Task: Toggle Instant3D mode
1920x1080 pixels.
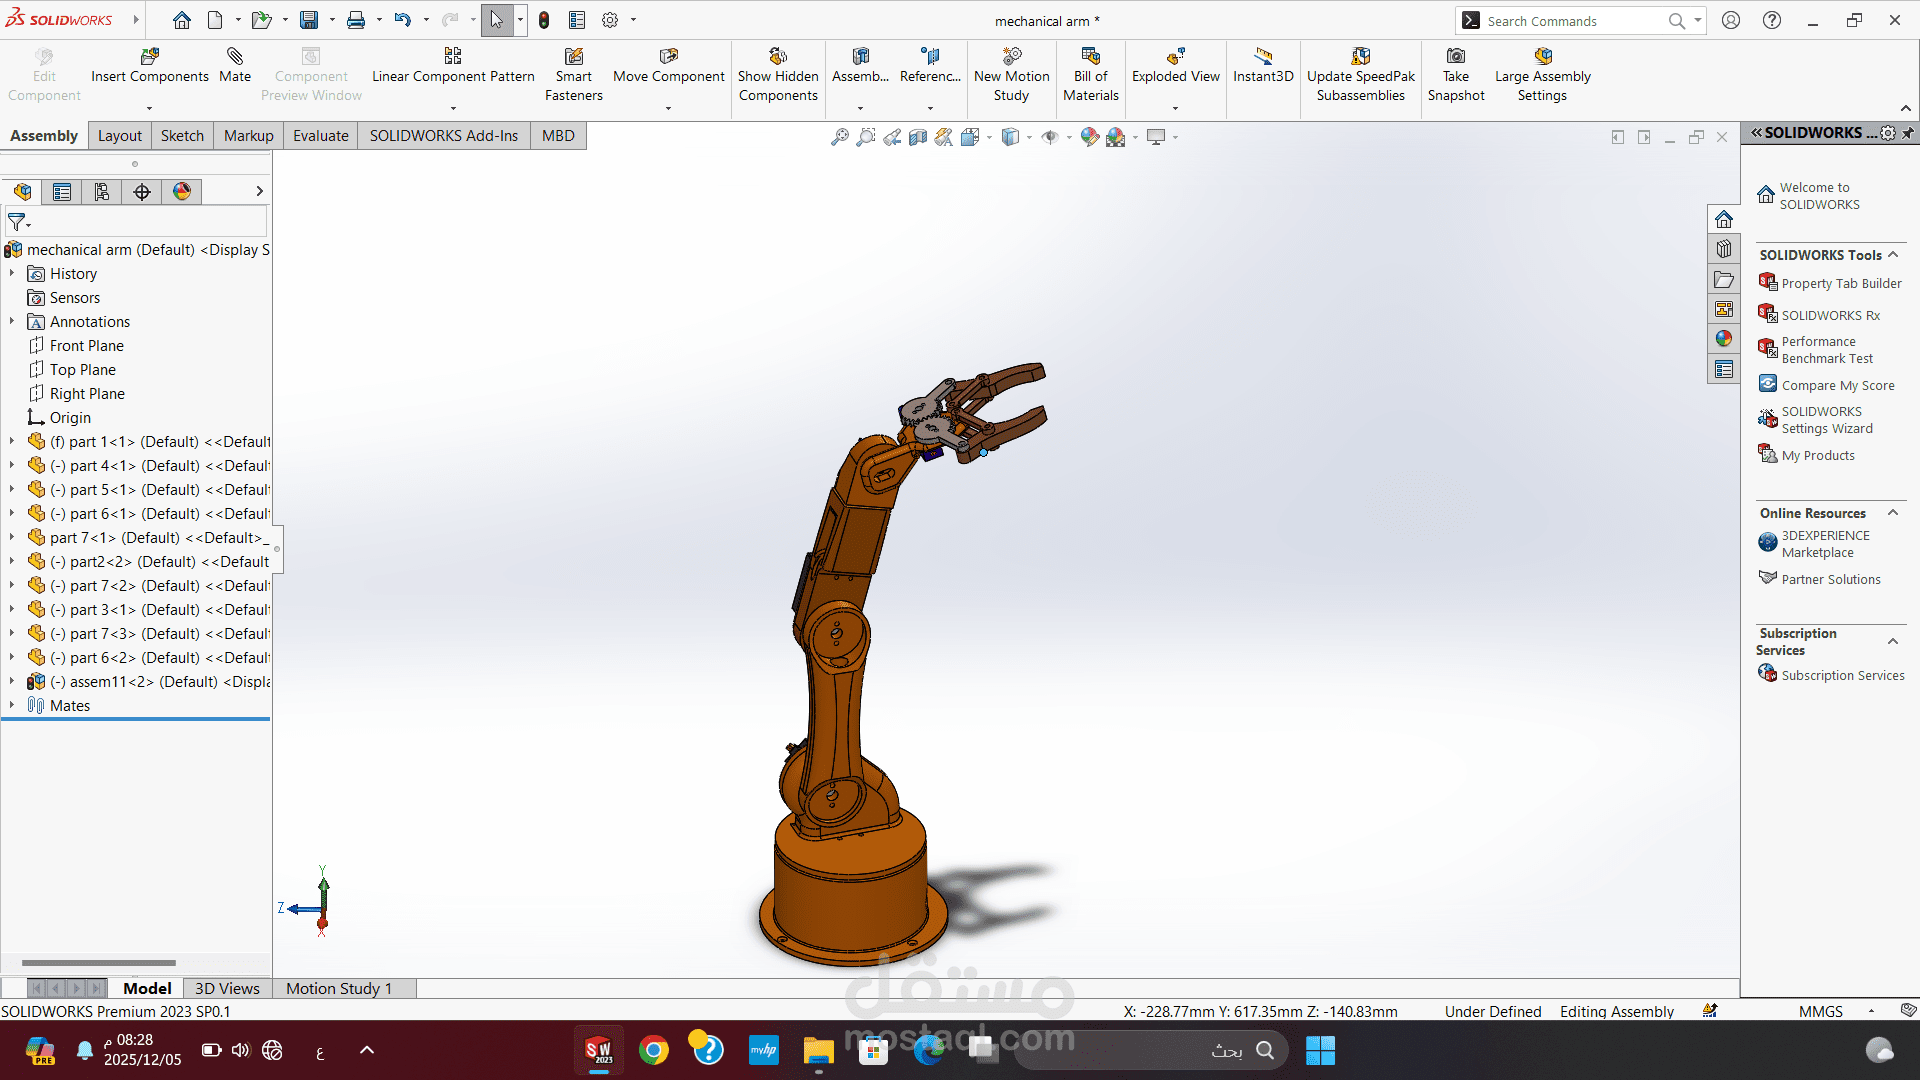Action: (x=1263, y=66)
